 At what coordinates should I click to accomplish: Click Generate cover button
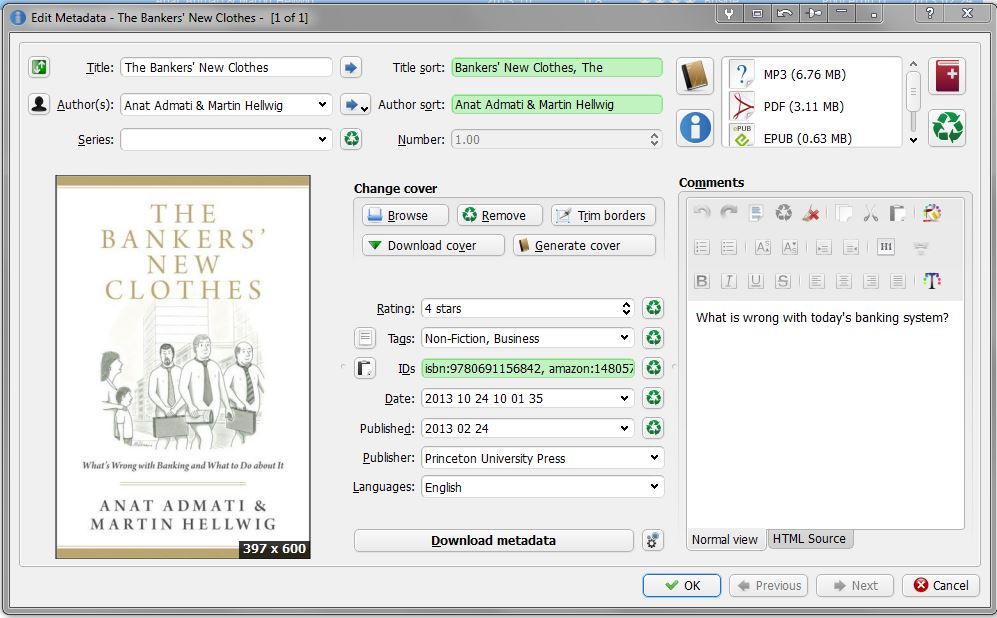point(584,245)
